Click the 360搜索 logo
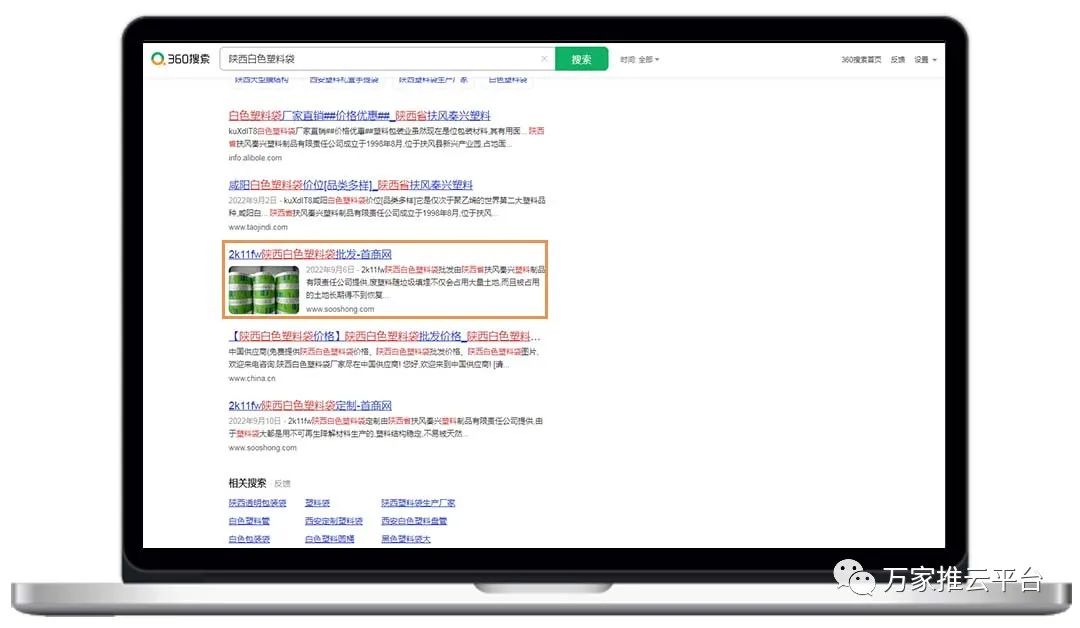The height and width of the screenshot is (628, 1080). point(181,59)
